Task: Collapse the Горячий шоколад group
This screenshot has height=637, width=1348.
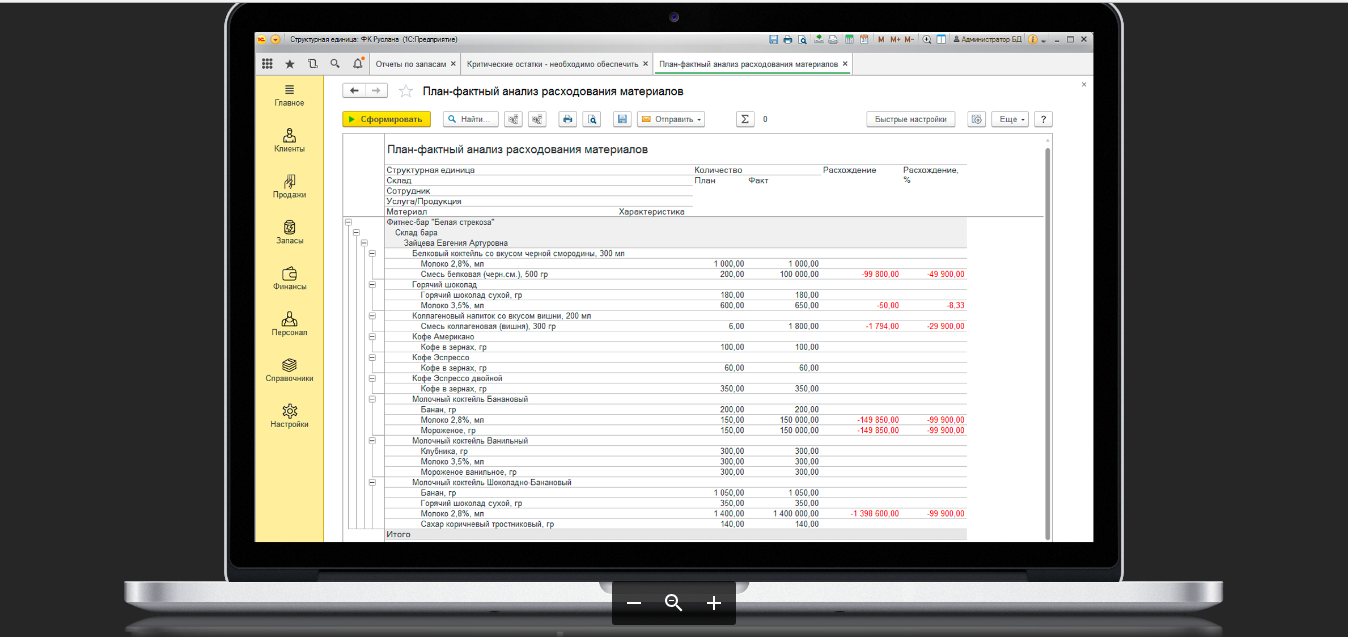Action: [372, 284]
